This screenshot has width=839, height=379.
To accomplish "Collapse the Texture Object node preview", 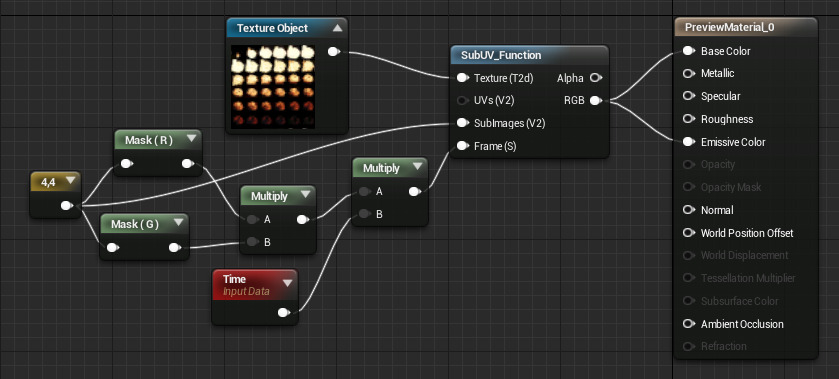I will coord(337,28).
